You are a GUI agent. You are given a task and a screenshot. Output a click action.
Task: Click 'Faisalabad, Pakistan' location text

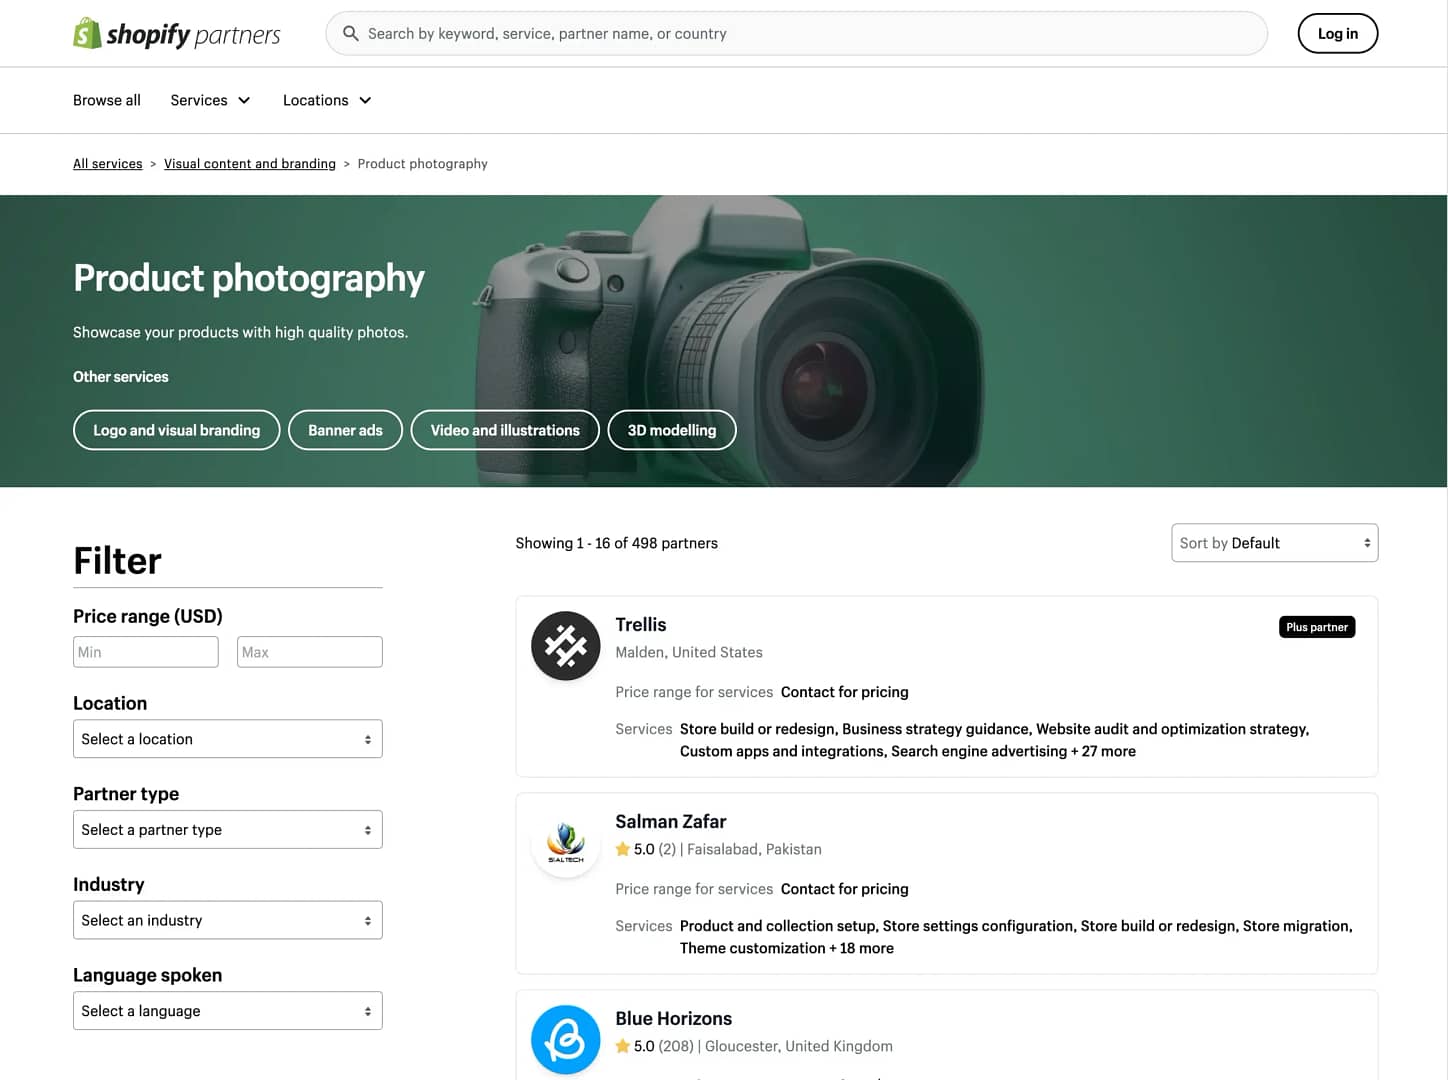(754, 849)
